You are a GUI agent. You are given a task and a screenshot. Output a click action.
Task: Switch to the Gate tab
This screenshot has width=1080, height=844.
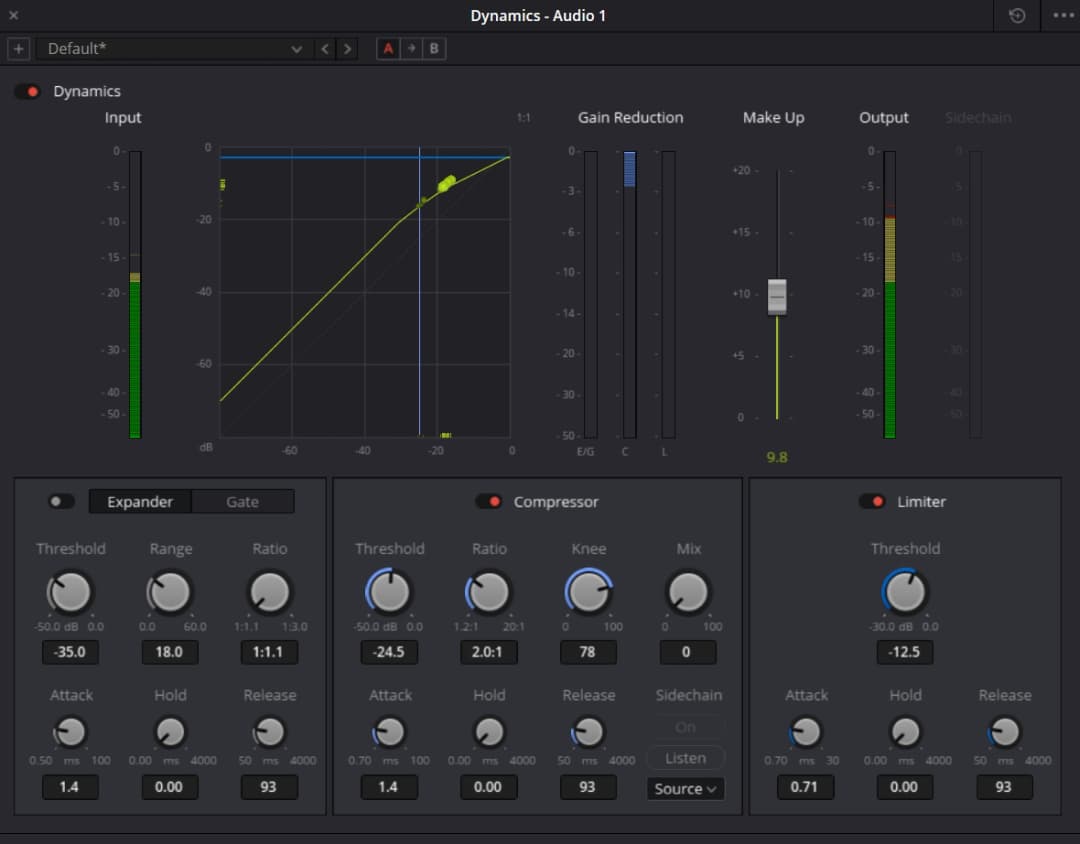click(243, 502)
